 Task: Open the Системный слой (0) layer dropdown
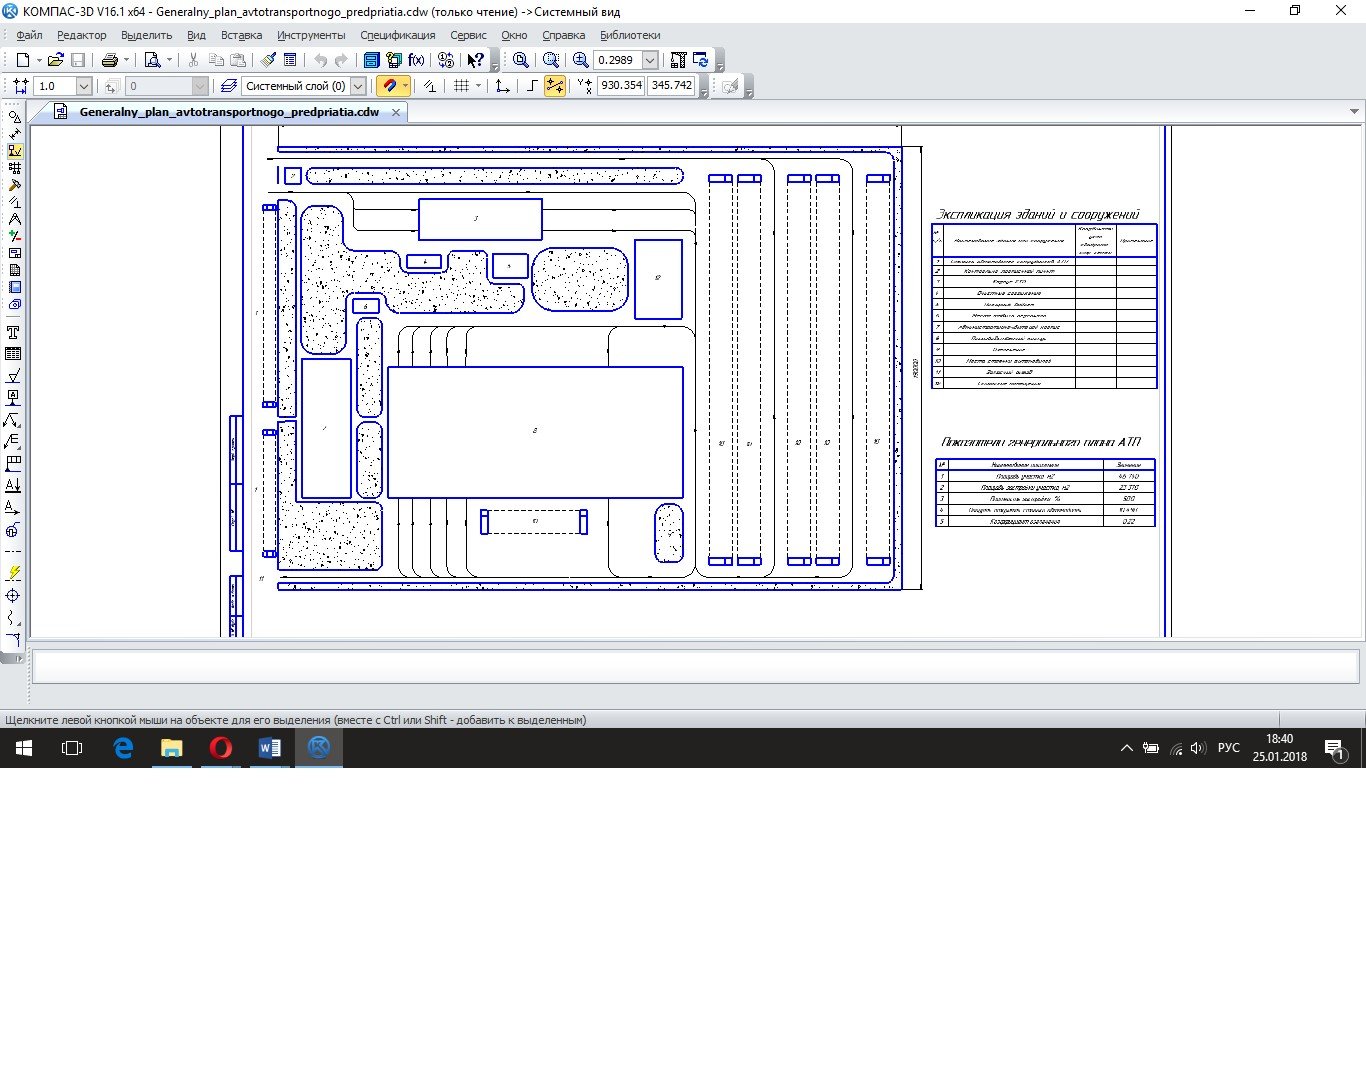click(358, 86)
